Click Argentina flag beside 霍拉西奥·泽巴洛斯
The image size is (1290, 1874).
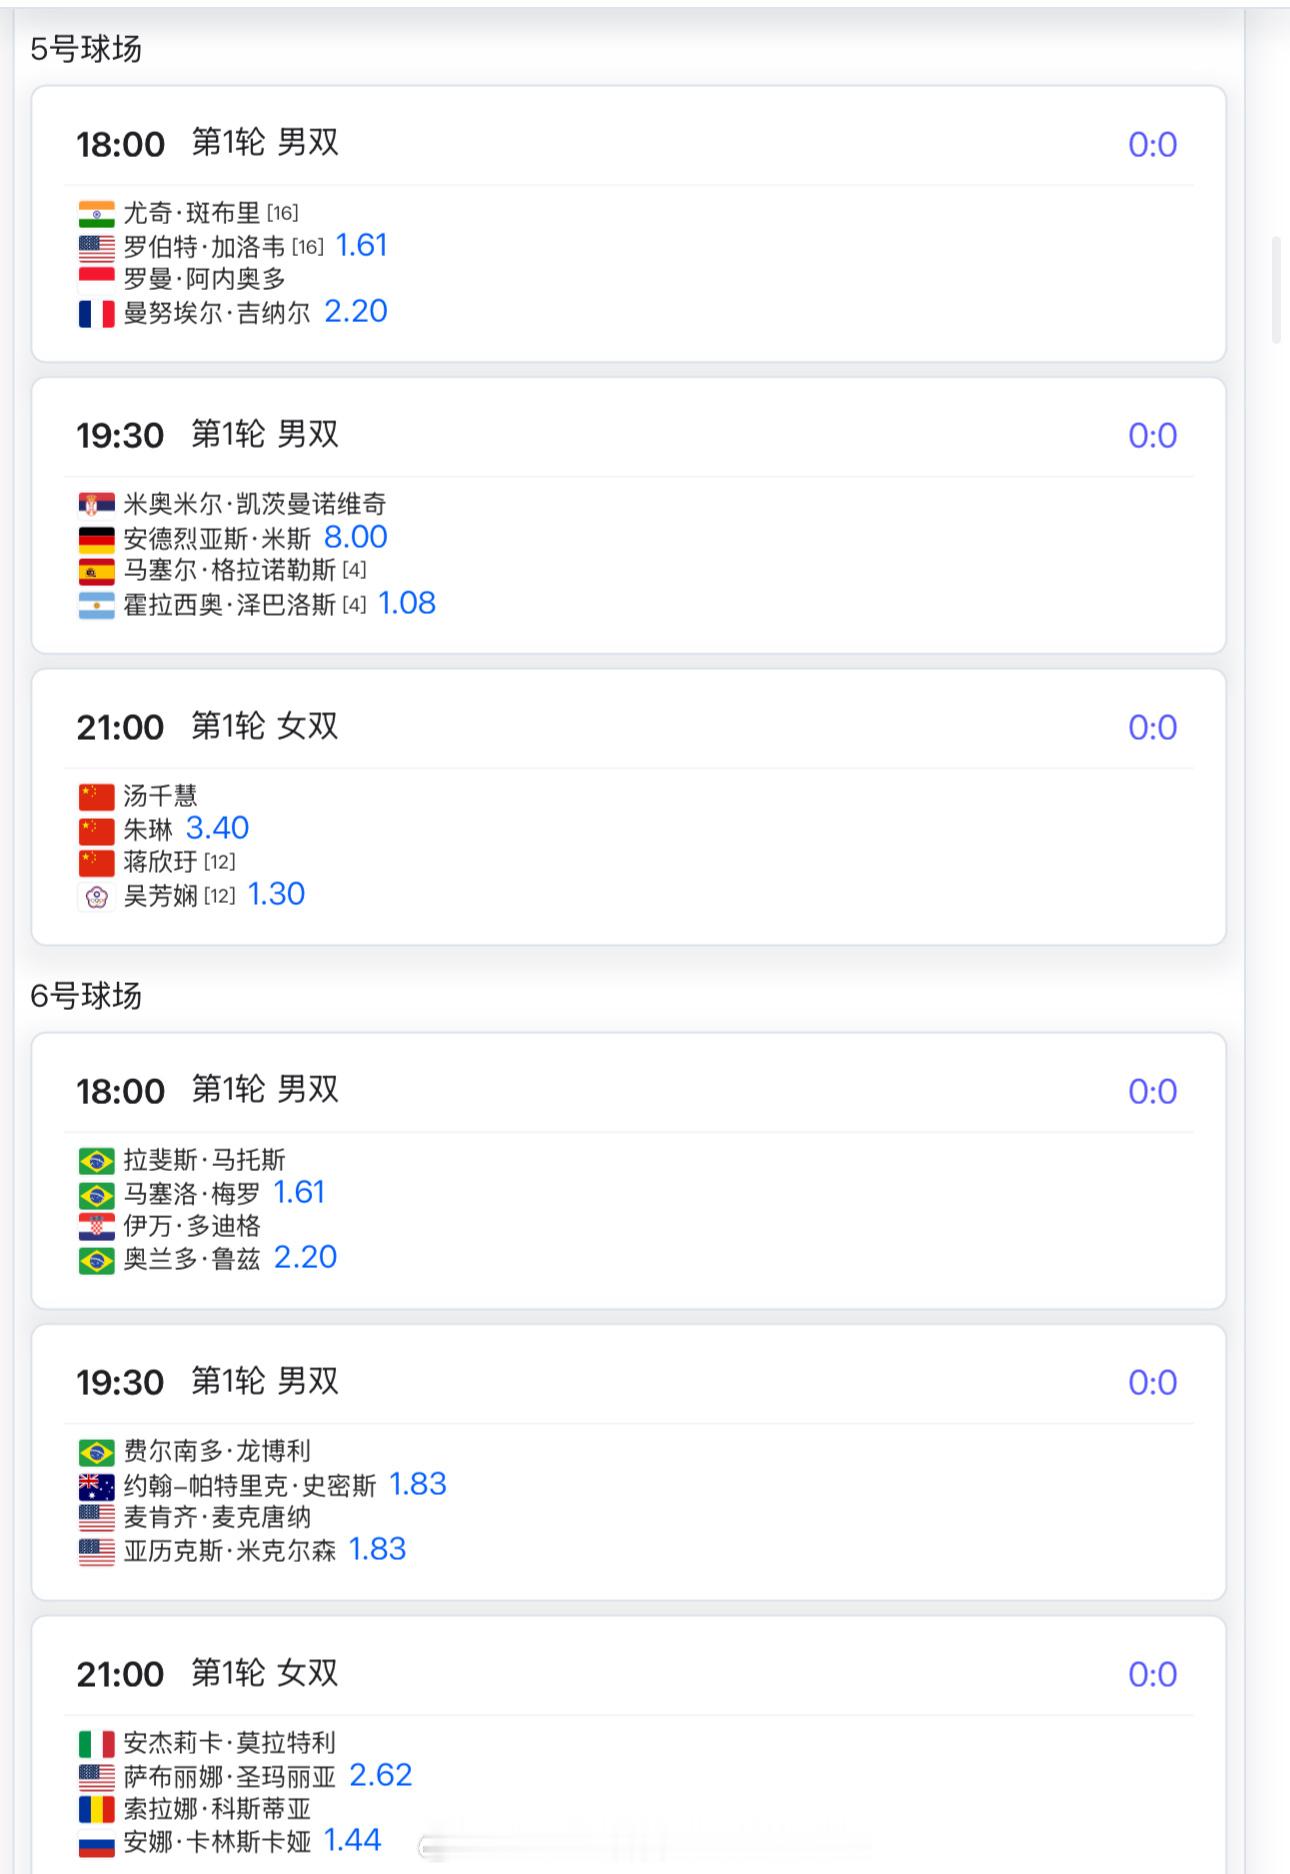coord(96,606)
